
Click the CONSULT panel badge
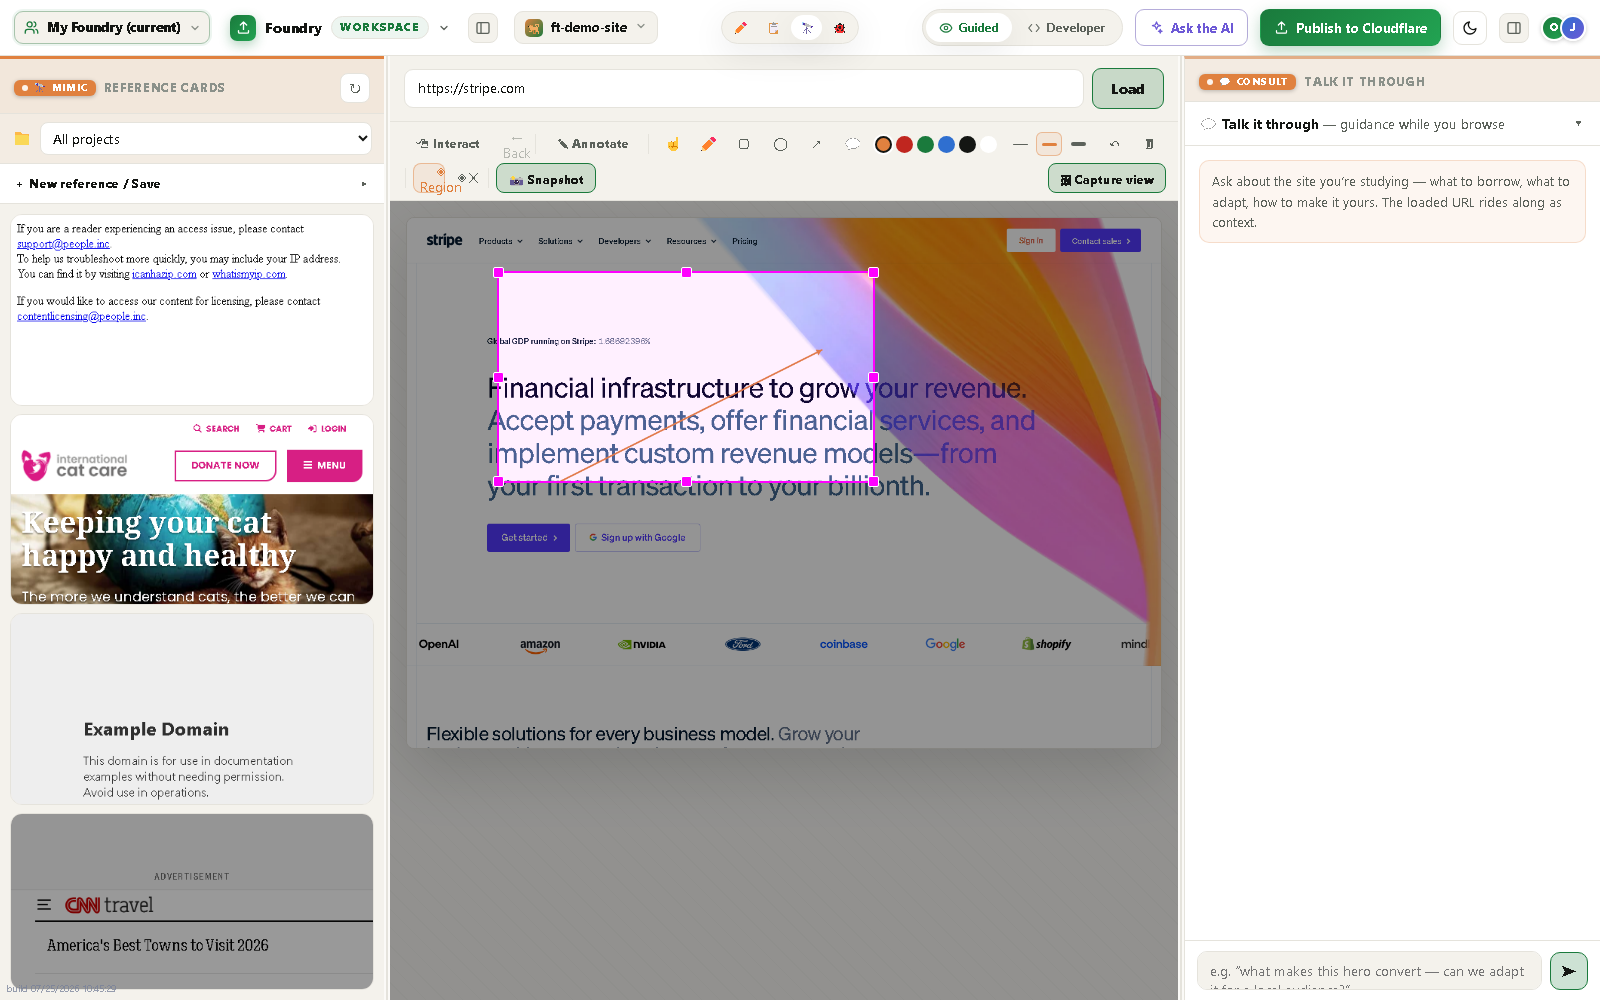point(1248,82)
